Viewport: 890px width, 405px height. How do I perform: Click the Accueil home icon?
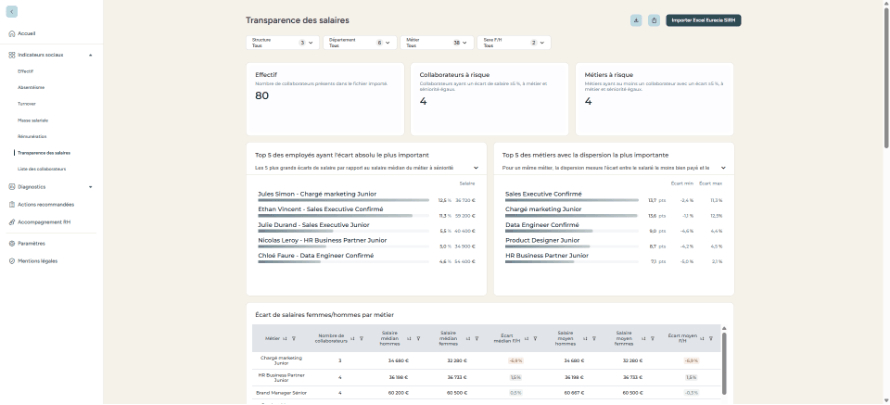coord(12,33)
